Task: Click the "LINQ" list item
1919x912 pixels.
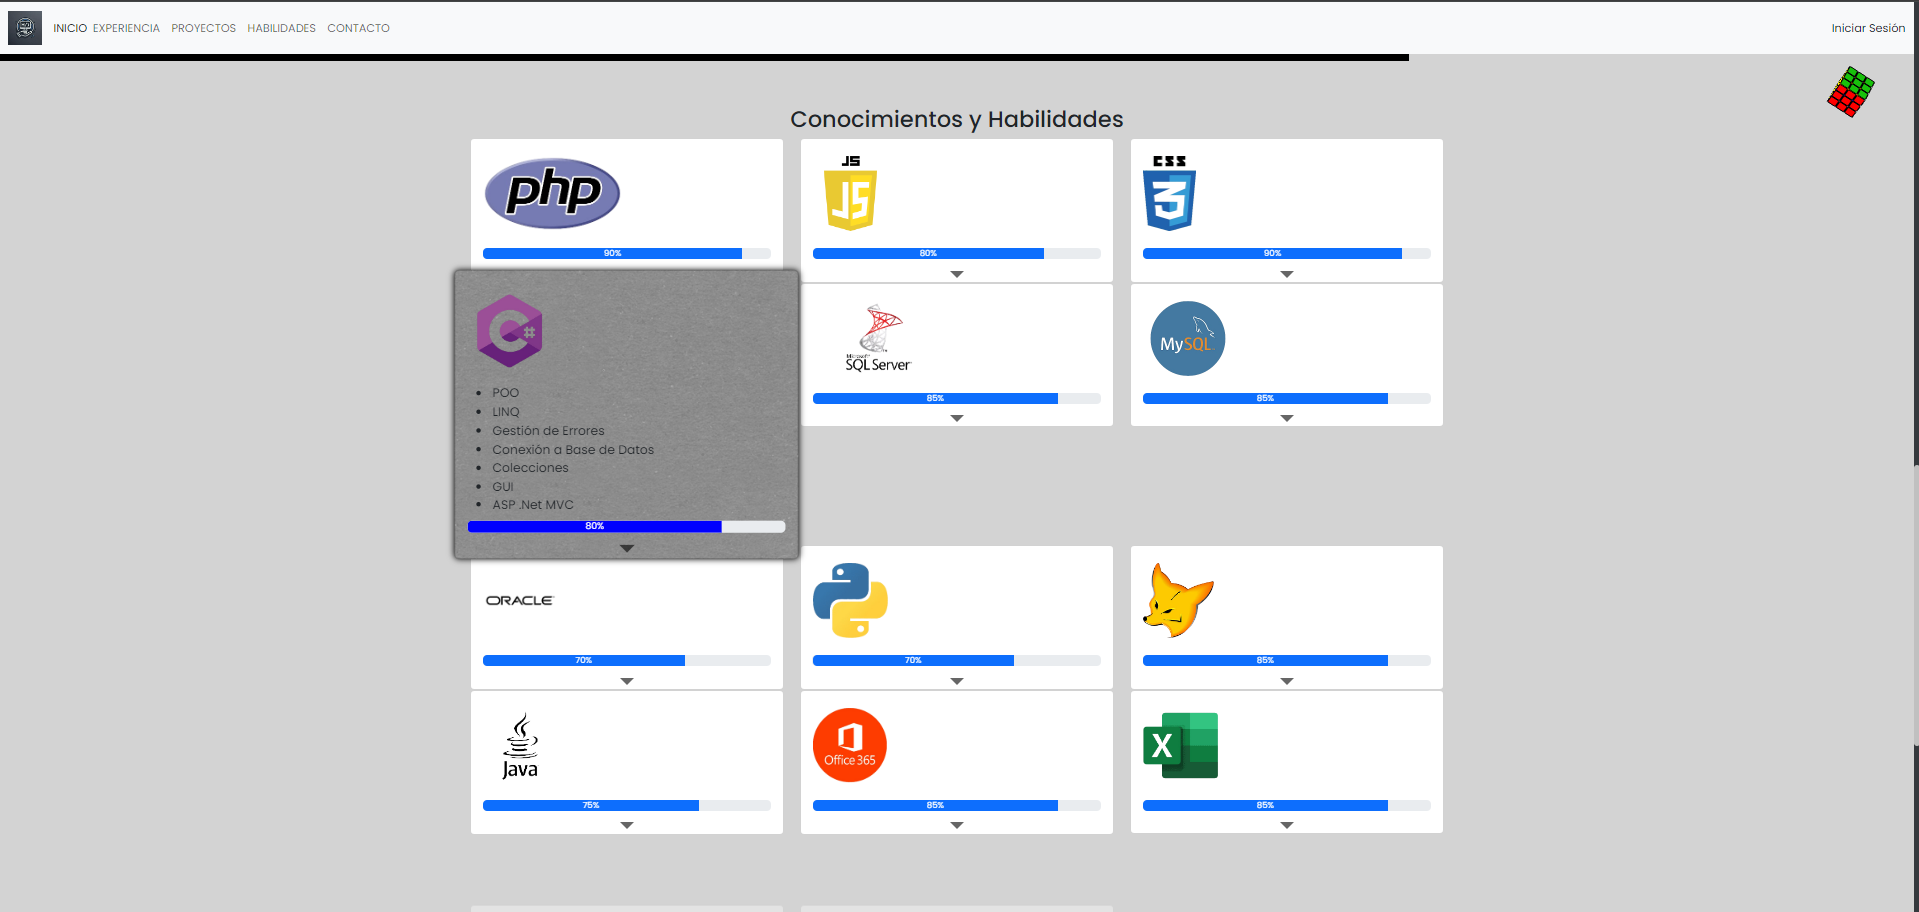Action: click(x=506, y=412)
